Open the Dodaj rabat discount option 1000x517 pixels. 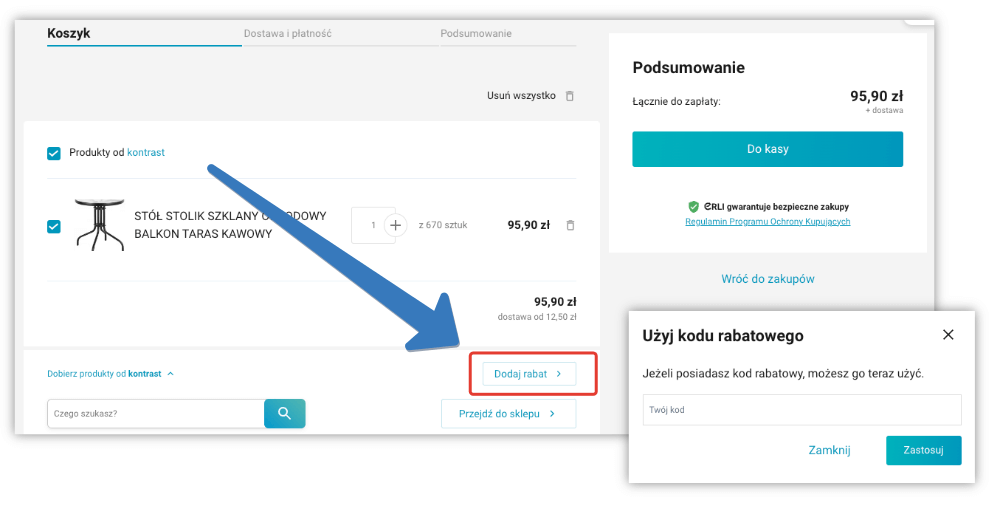coord(528,374)
